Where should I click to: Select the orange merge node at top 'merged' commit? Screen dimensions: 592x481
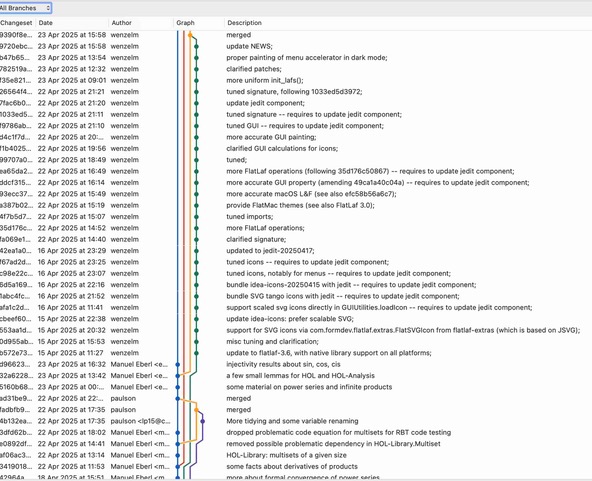(190, 35)
